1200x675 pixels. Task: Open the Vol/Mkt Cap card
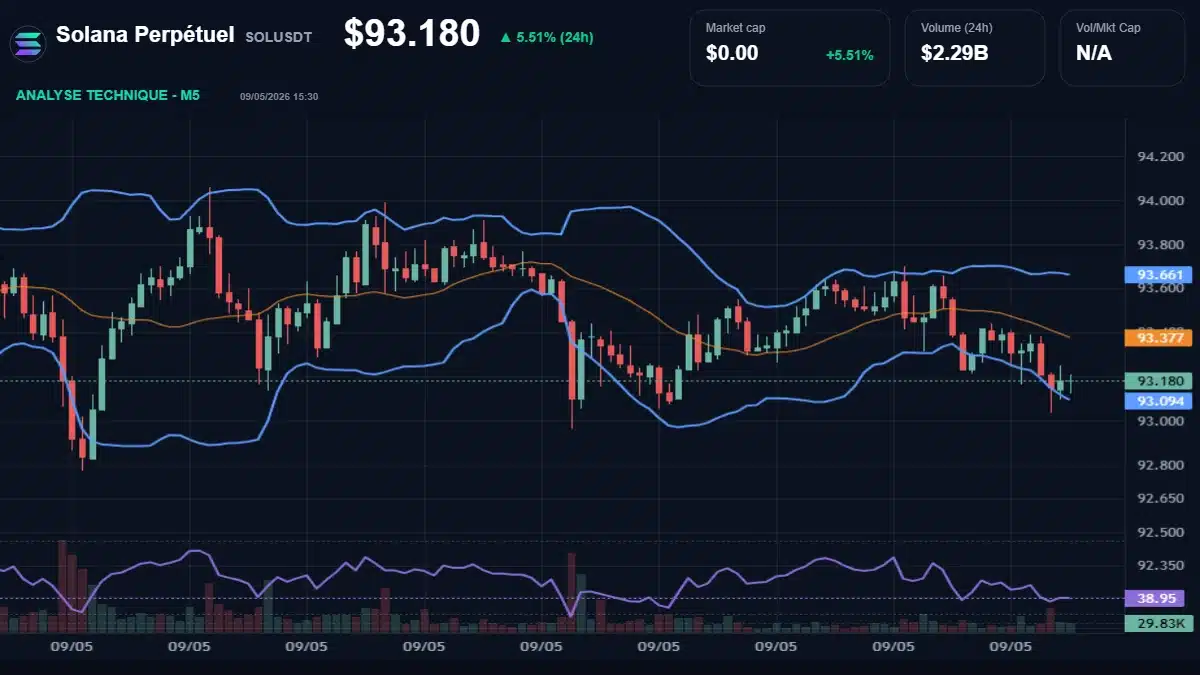tap(1124, 47)
